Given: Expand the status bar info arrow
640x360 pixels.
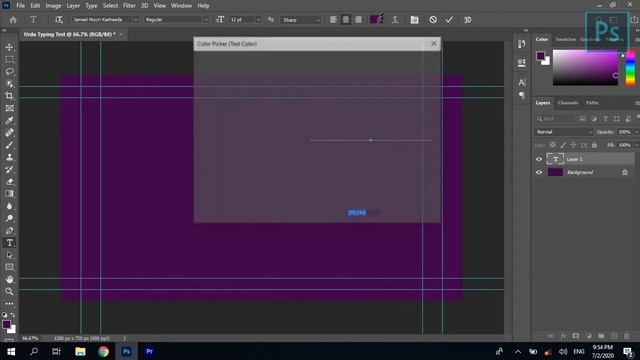Looking at the screenshot, I should tap(124, 338).
